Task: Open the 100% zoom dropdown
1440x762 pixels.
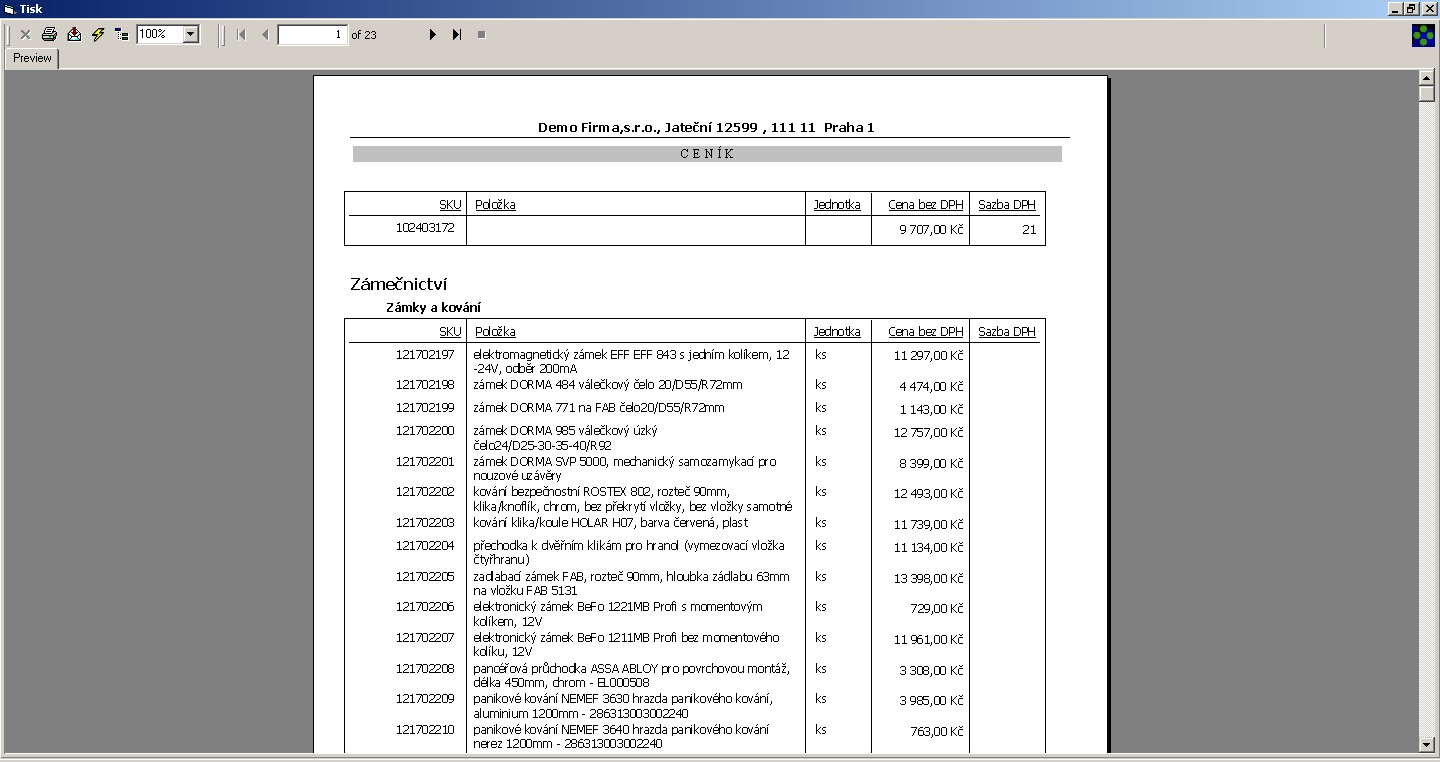Action: 191,34
